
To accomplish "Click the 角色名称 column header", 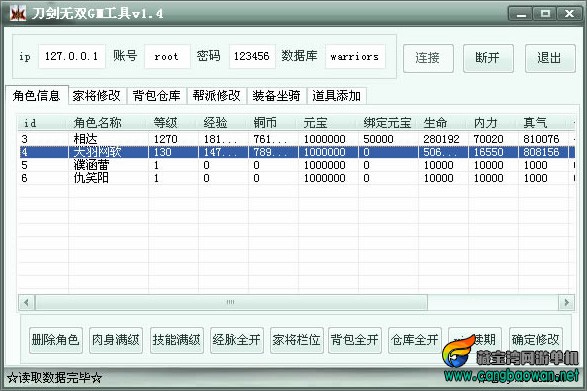I will [x=109, y=123].
